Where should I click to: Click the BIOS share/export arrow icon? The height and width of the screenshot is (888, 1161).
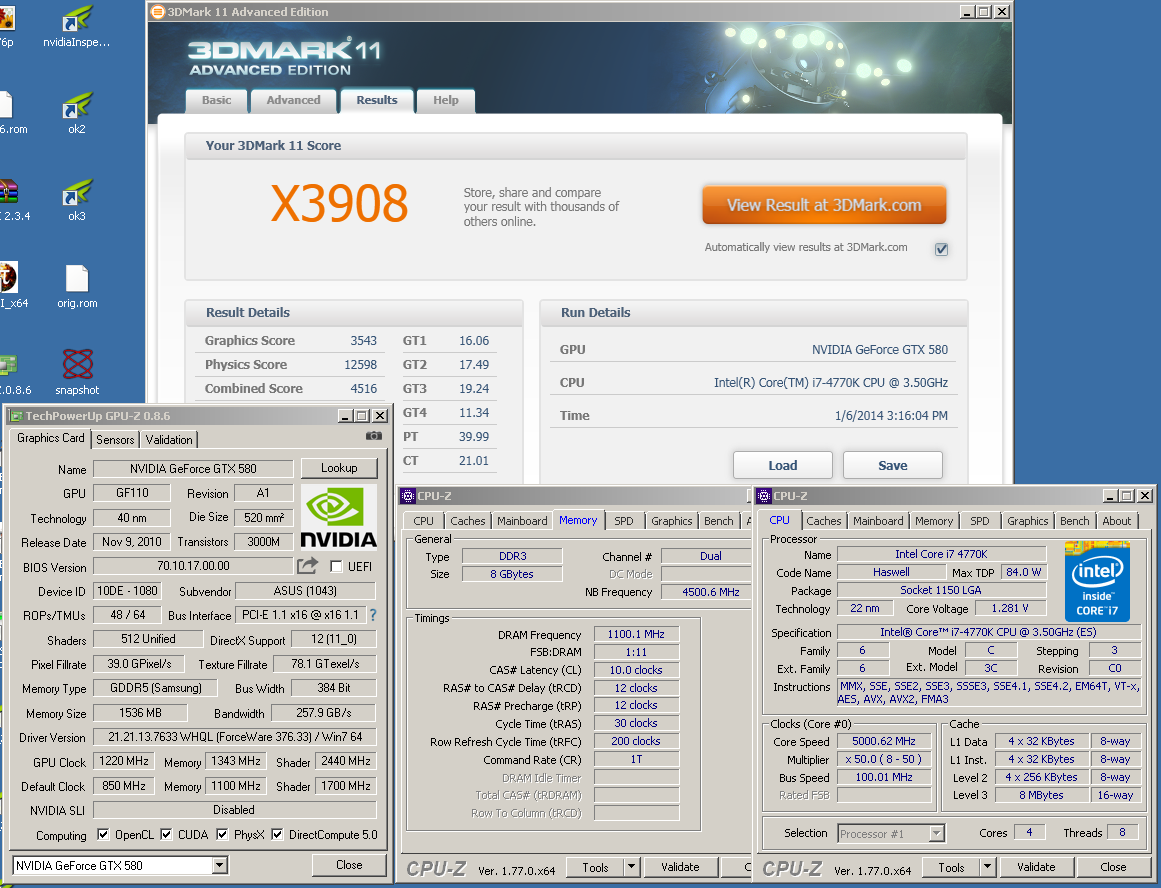(307, 566)
